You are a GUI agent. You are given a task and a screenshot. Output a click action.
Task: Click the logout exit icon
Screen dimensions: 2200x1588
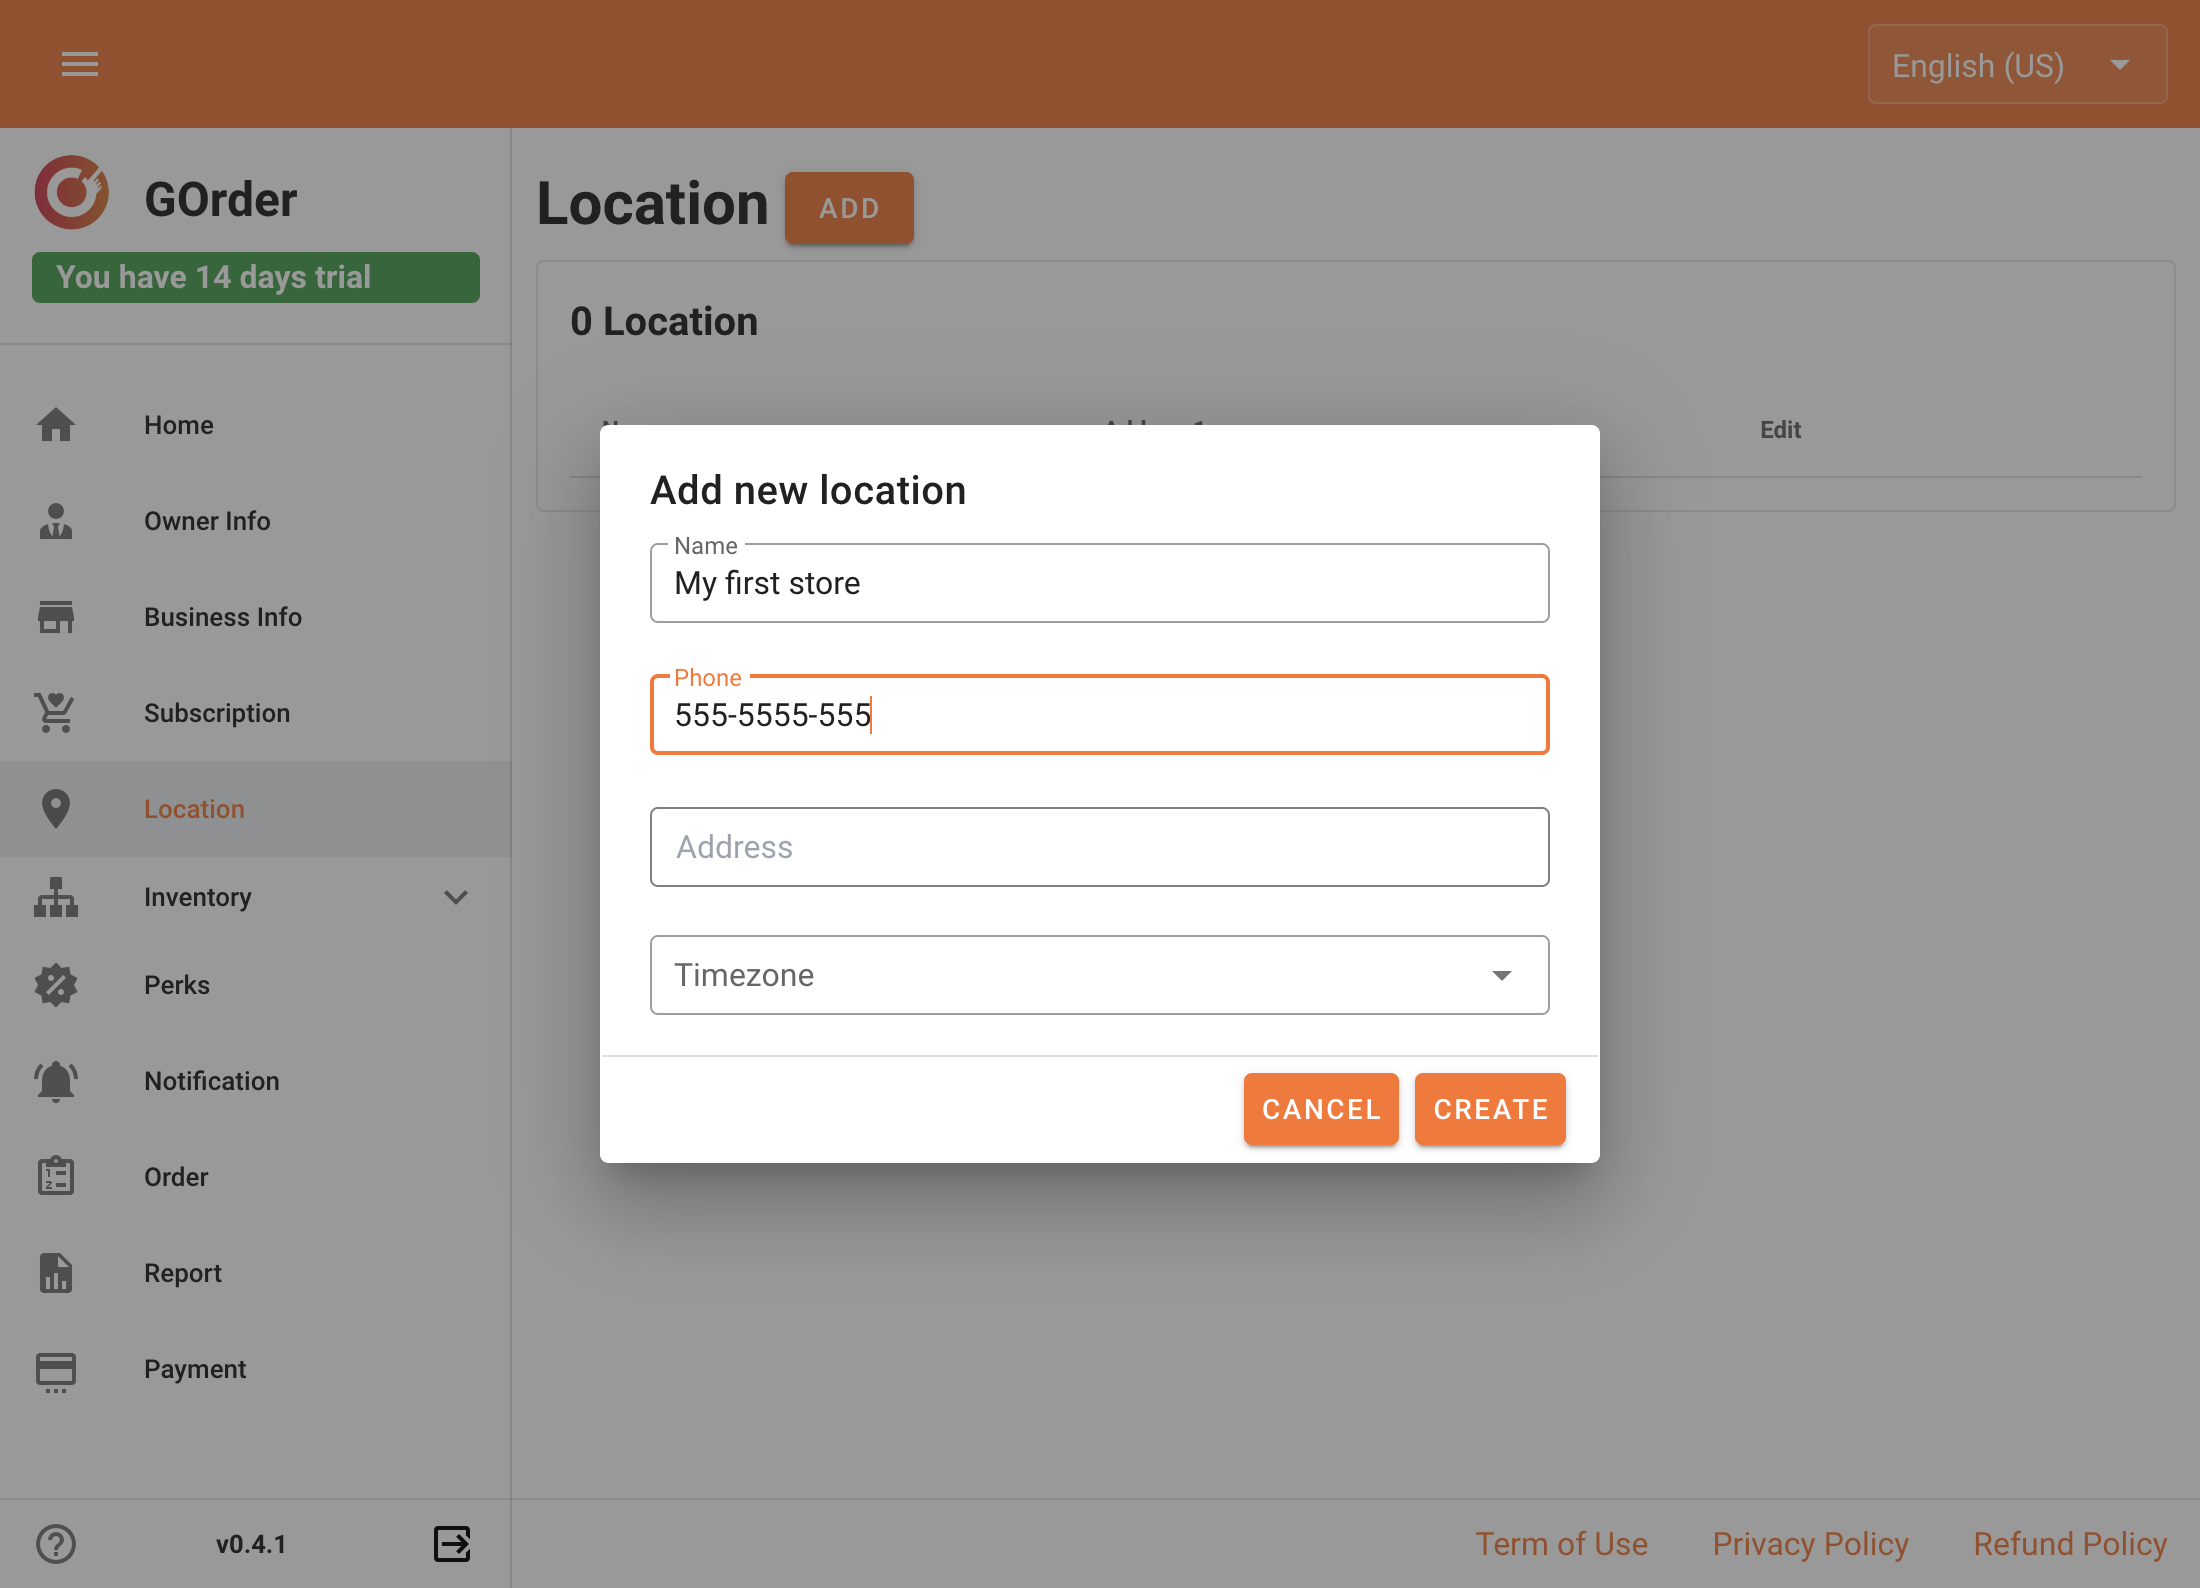452,1544
